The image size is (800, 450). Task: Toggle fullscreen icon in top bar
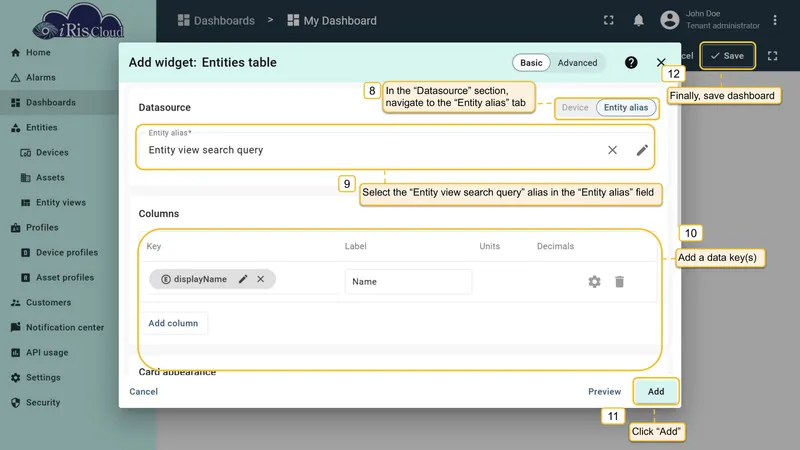point(609,20)
